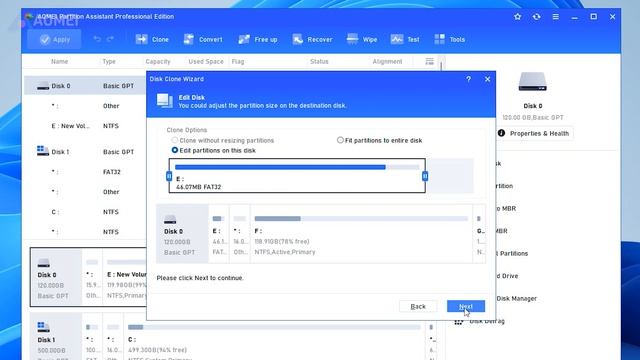Click the Capacity column header
Screen dimensions: 640x360
click(x=158, y=62)
